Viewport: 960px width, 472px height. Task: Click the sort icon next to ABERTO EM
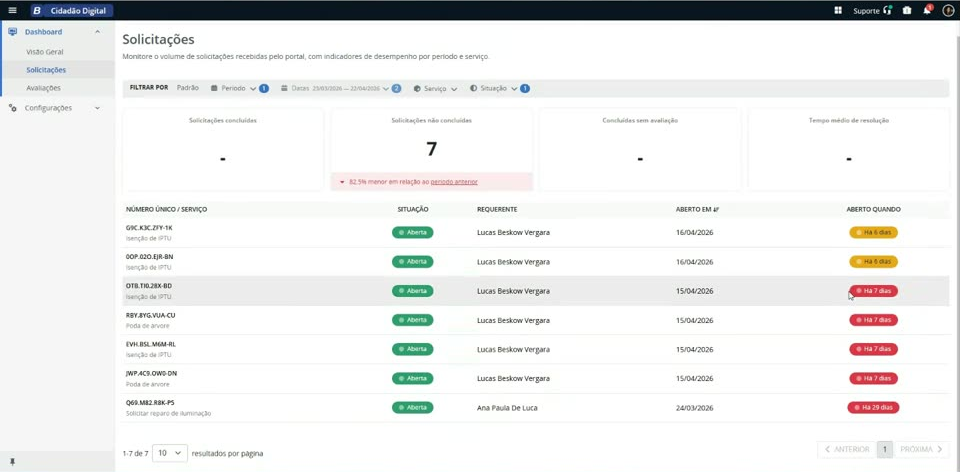tap(716, 209)
